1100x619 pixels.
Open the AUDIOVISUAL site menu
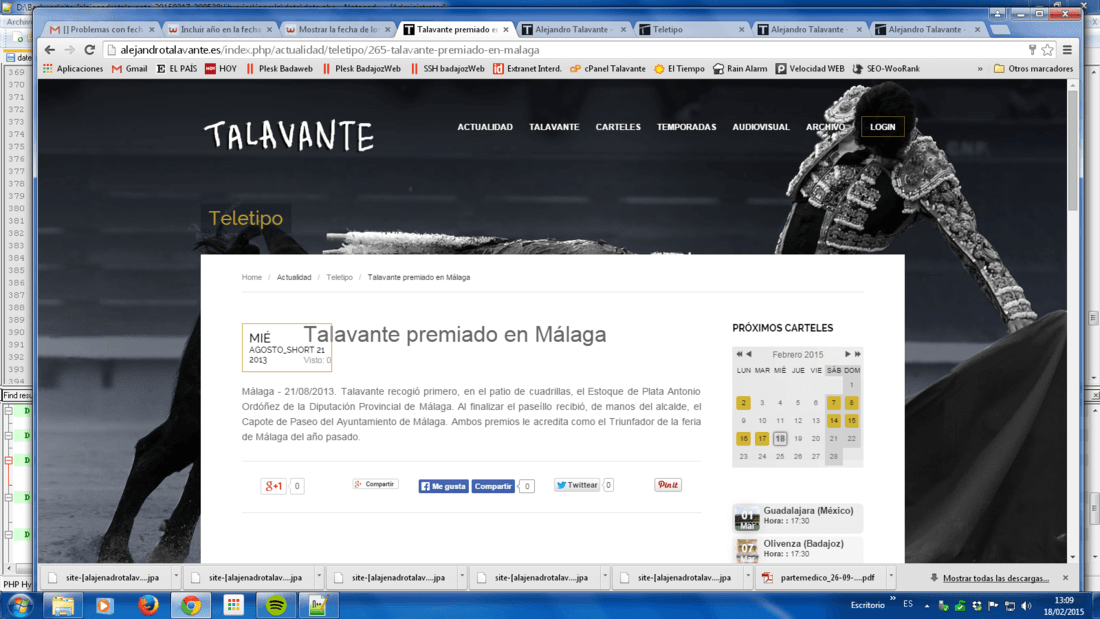click(760, 127)
